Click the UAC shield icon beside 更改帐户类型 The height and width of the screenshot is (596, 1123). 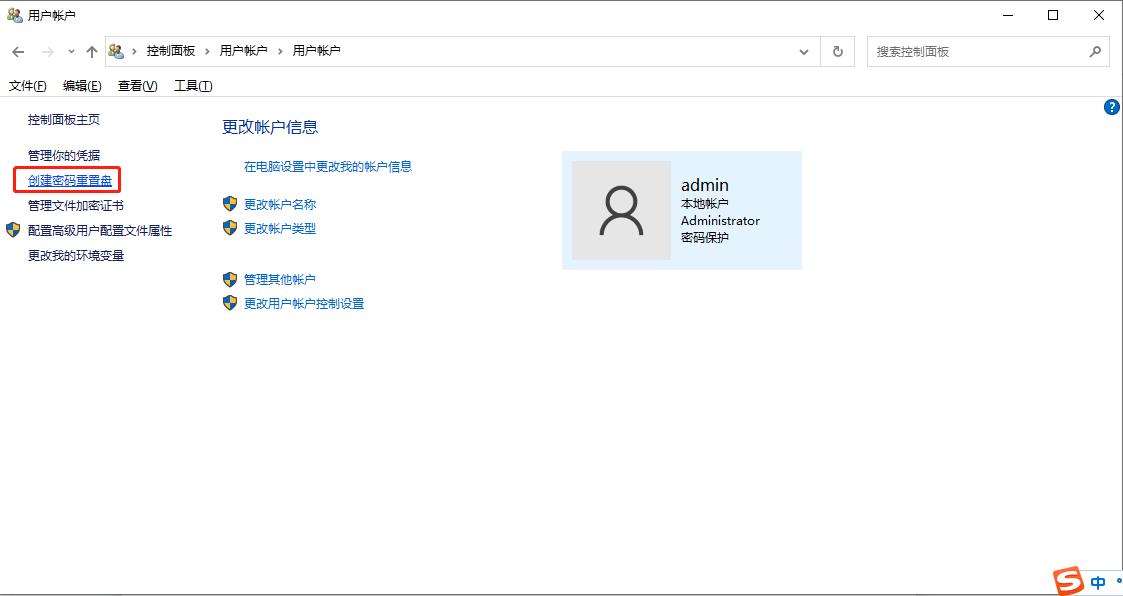pyautogui.click(x=229, y=227)
